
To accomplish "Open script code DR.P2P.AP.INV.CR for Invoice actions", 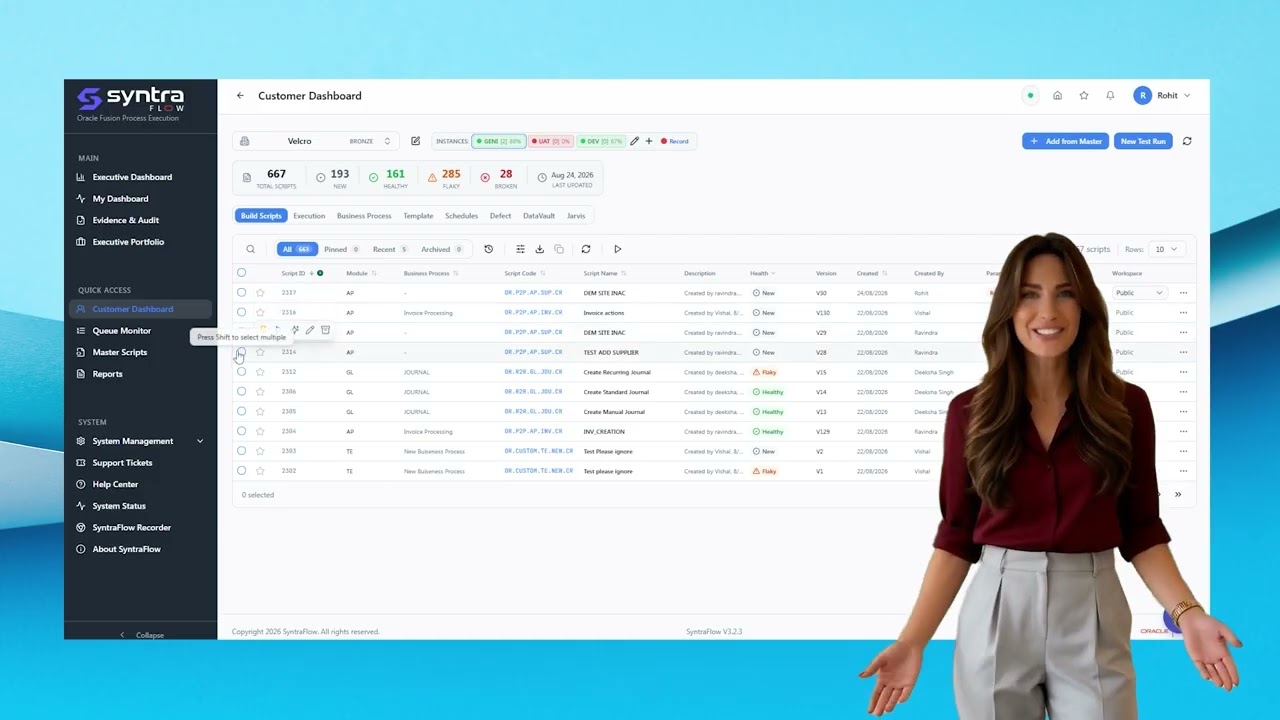I will pos(533,313).
